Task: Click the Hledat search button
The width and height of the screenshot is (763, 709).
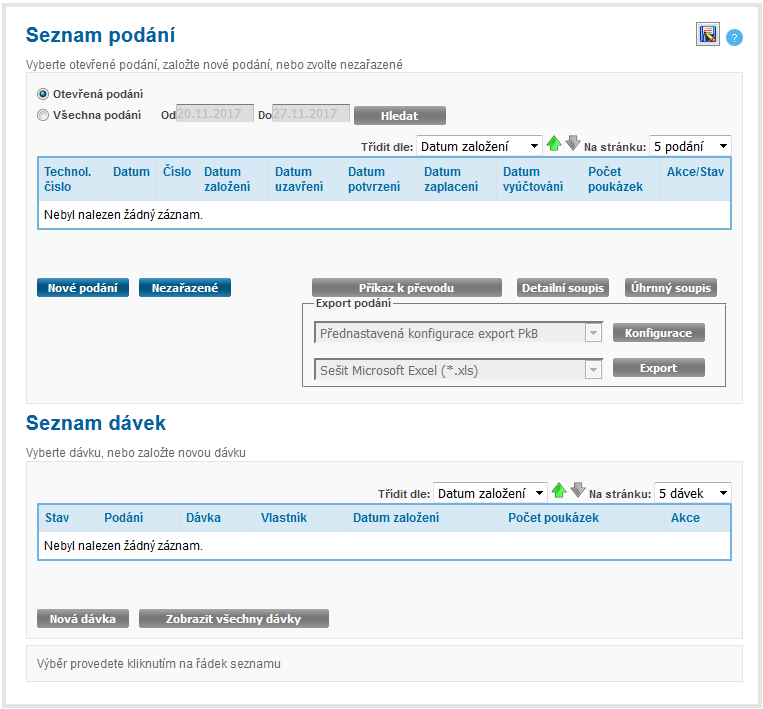Action: click(x=399, y=115)
